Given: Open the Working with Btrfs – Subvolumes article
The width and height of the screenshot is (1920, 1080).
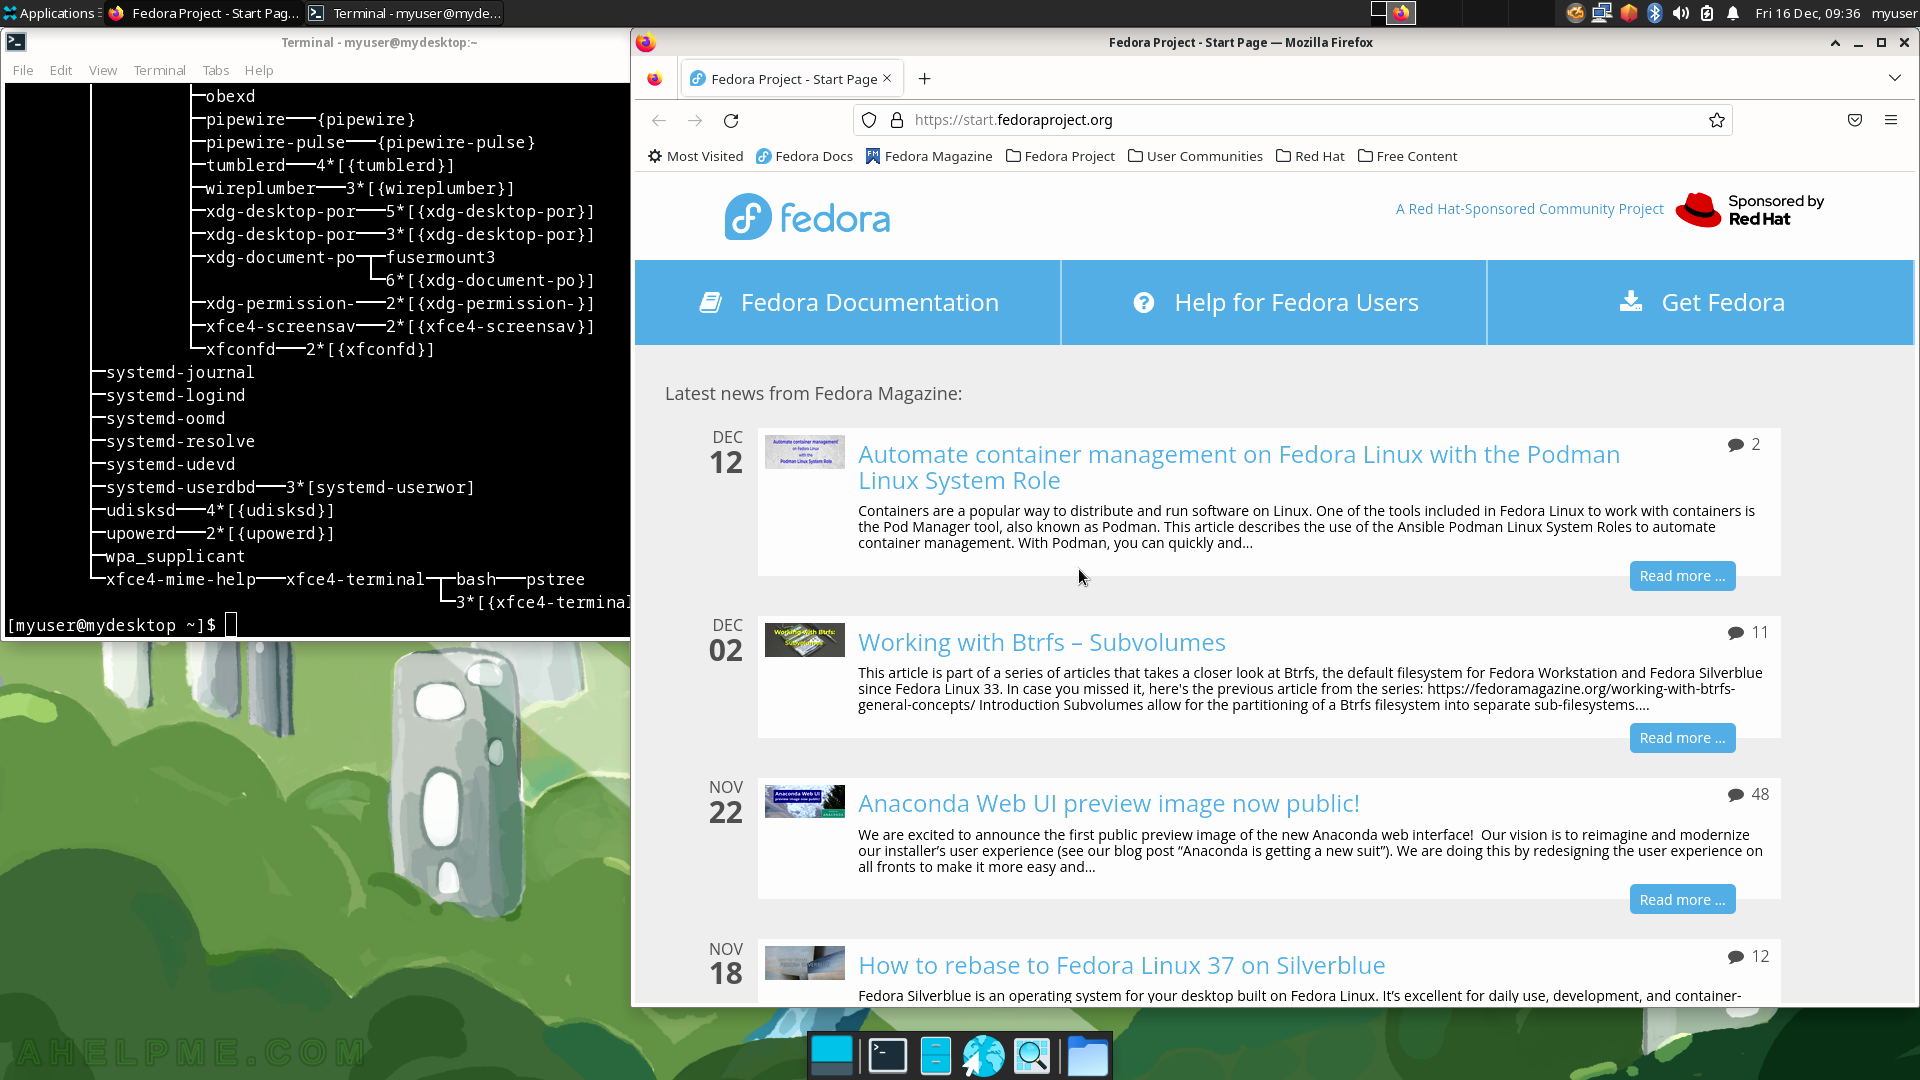Looking at the screenshot, I should point(1042,642).
